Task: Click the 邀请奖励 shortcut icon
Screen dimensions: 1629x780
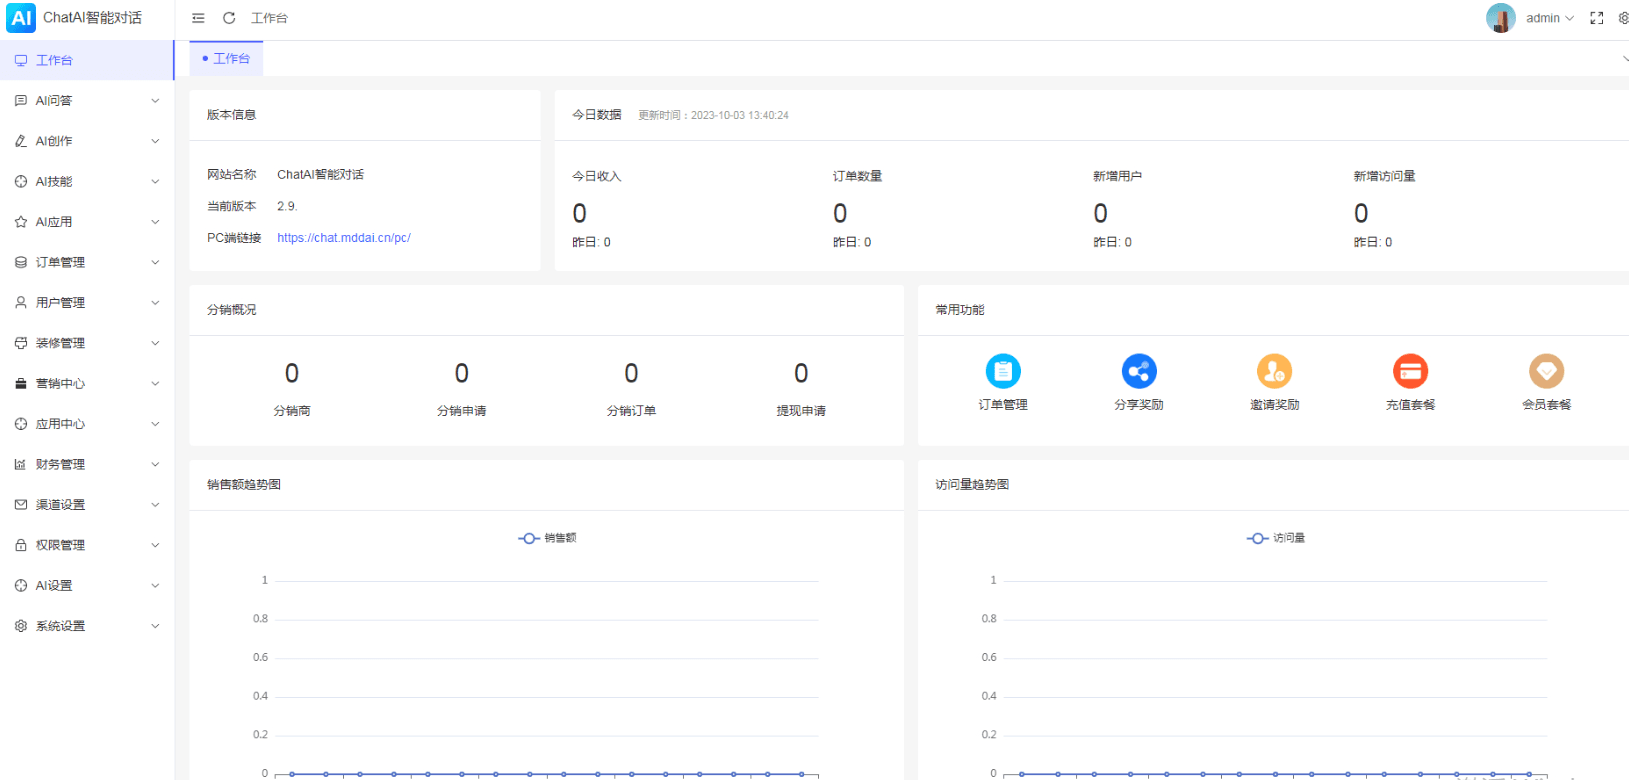Action: [1275, 371]
